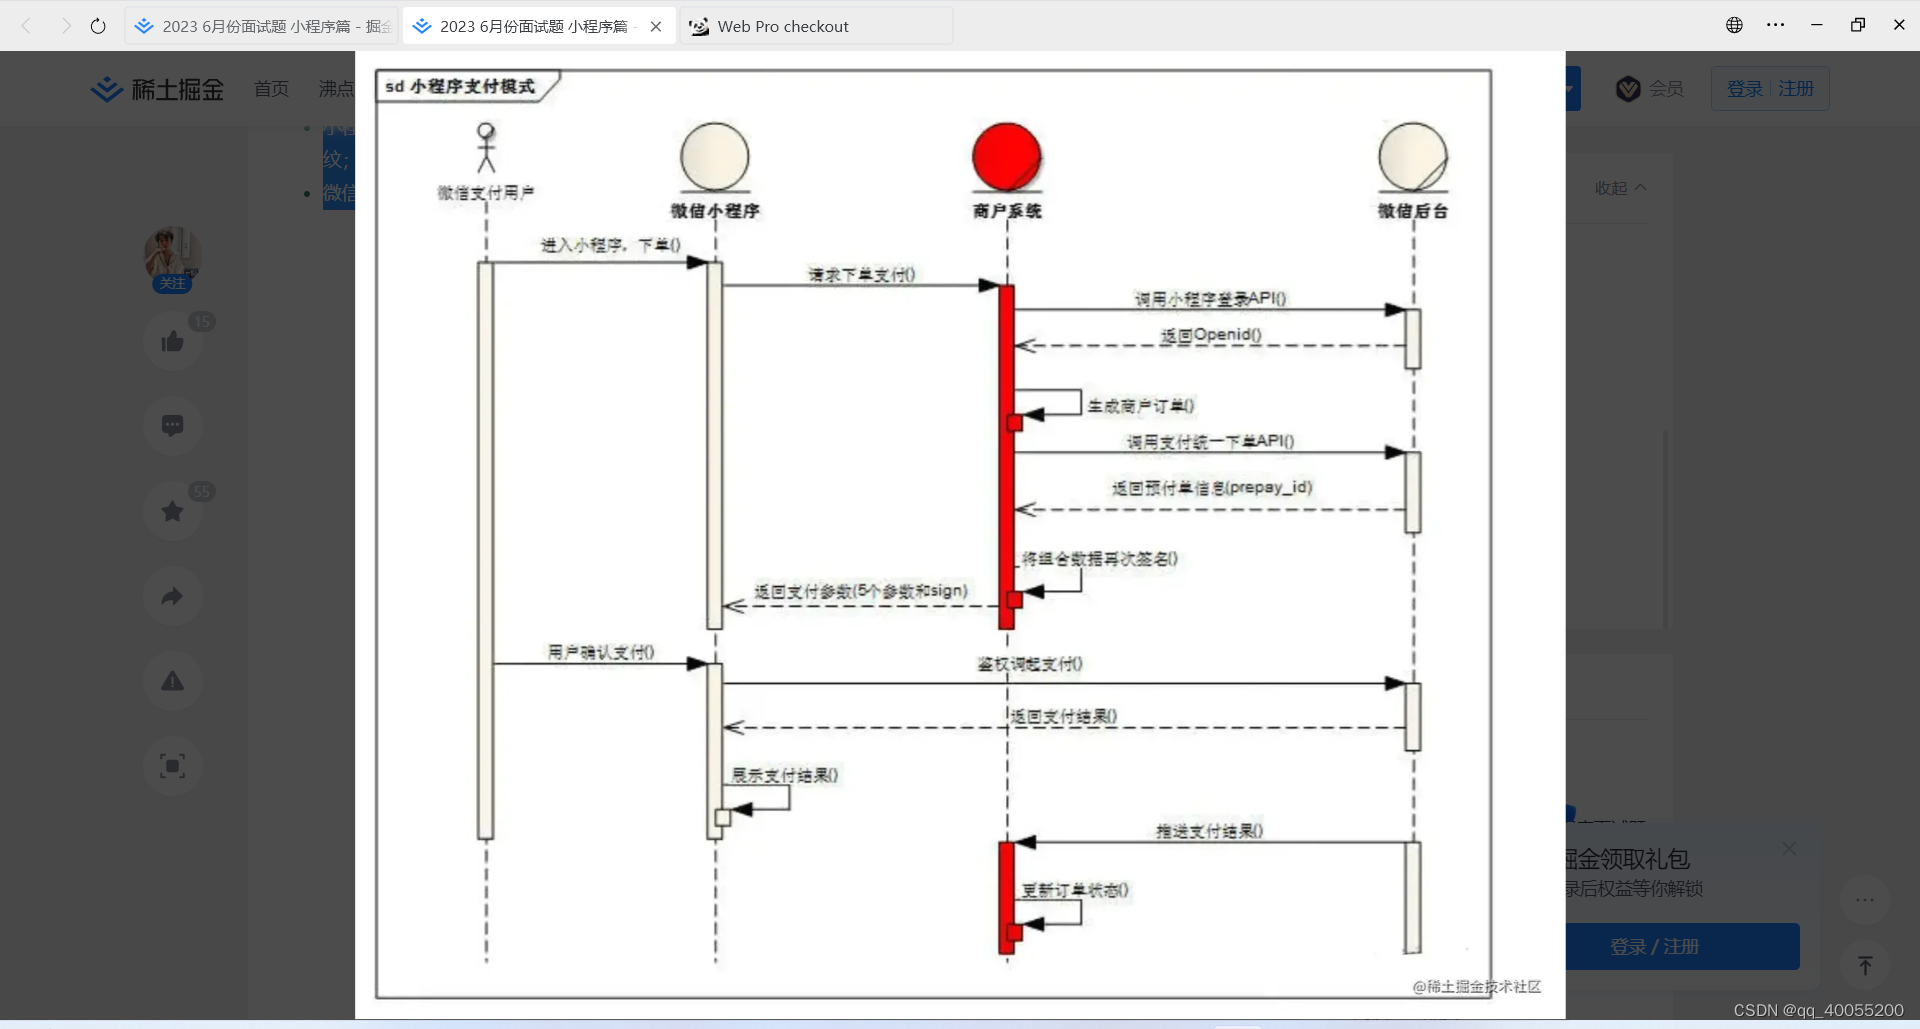The width and height of the screenshot is (1920, 1029).
Task: Click the back-to-top arrow button
Action: click(1864, 964)
